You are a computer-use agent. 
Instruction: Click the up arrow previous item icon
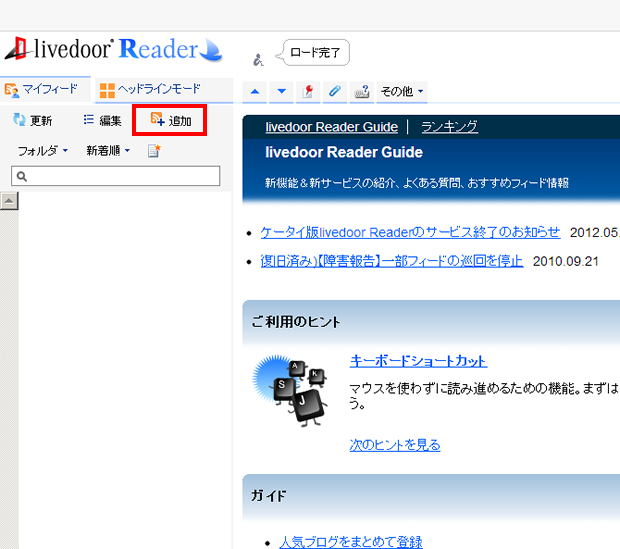click(x=255, y=91)
